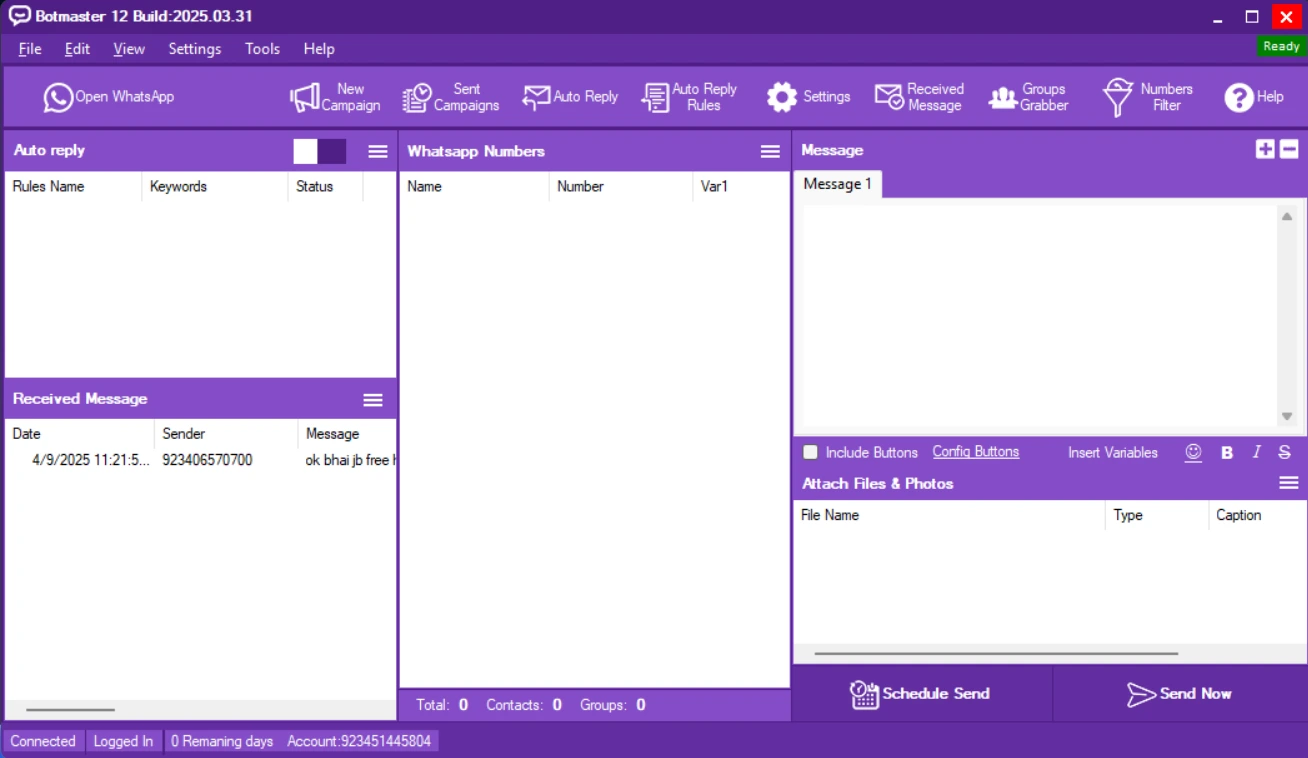
Task: Start a New Campaign
Action: click(x=335, y=97)
